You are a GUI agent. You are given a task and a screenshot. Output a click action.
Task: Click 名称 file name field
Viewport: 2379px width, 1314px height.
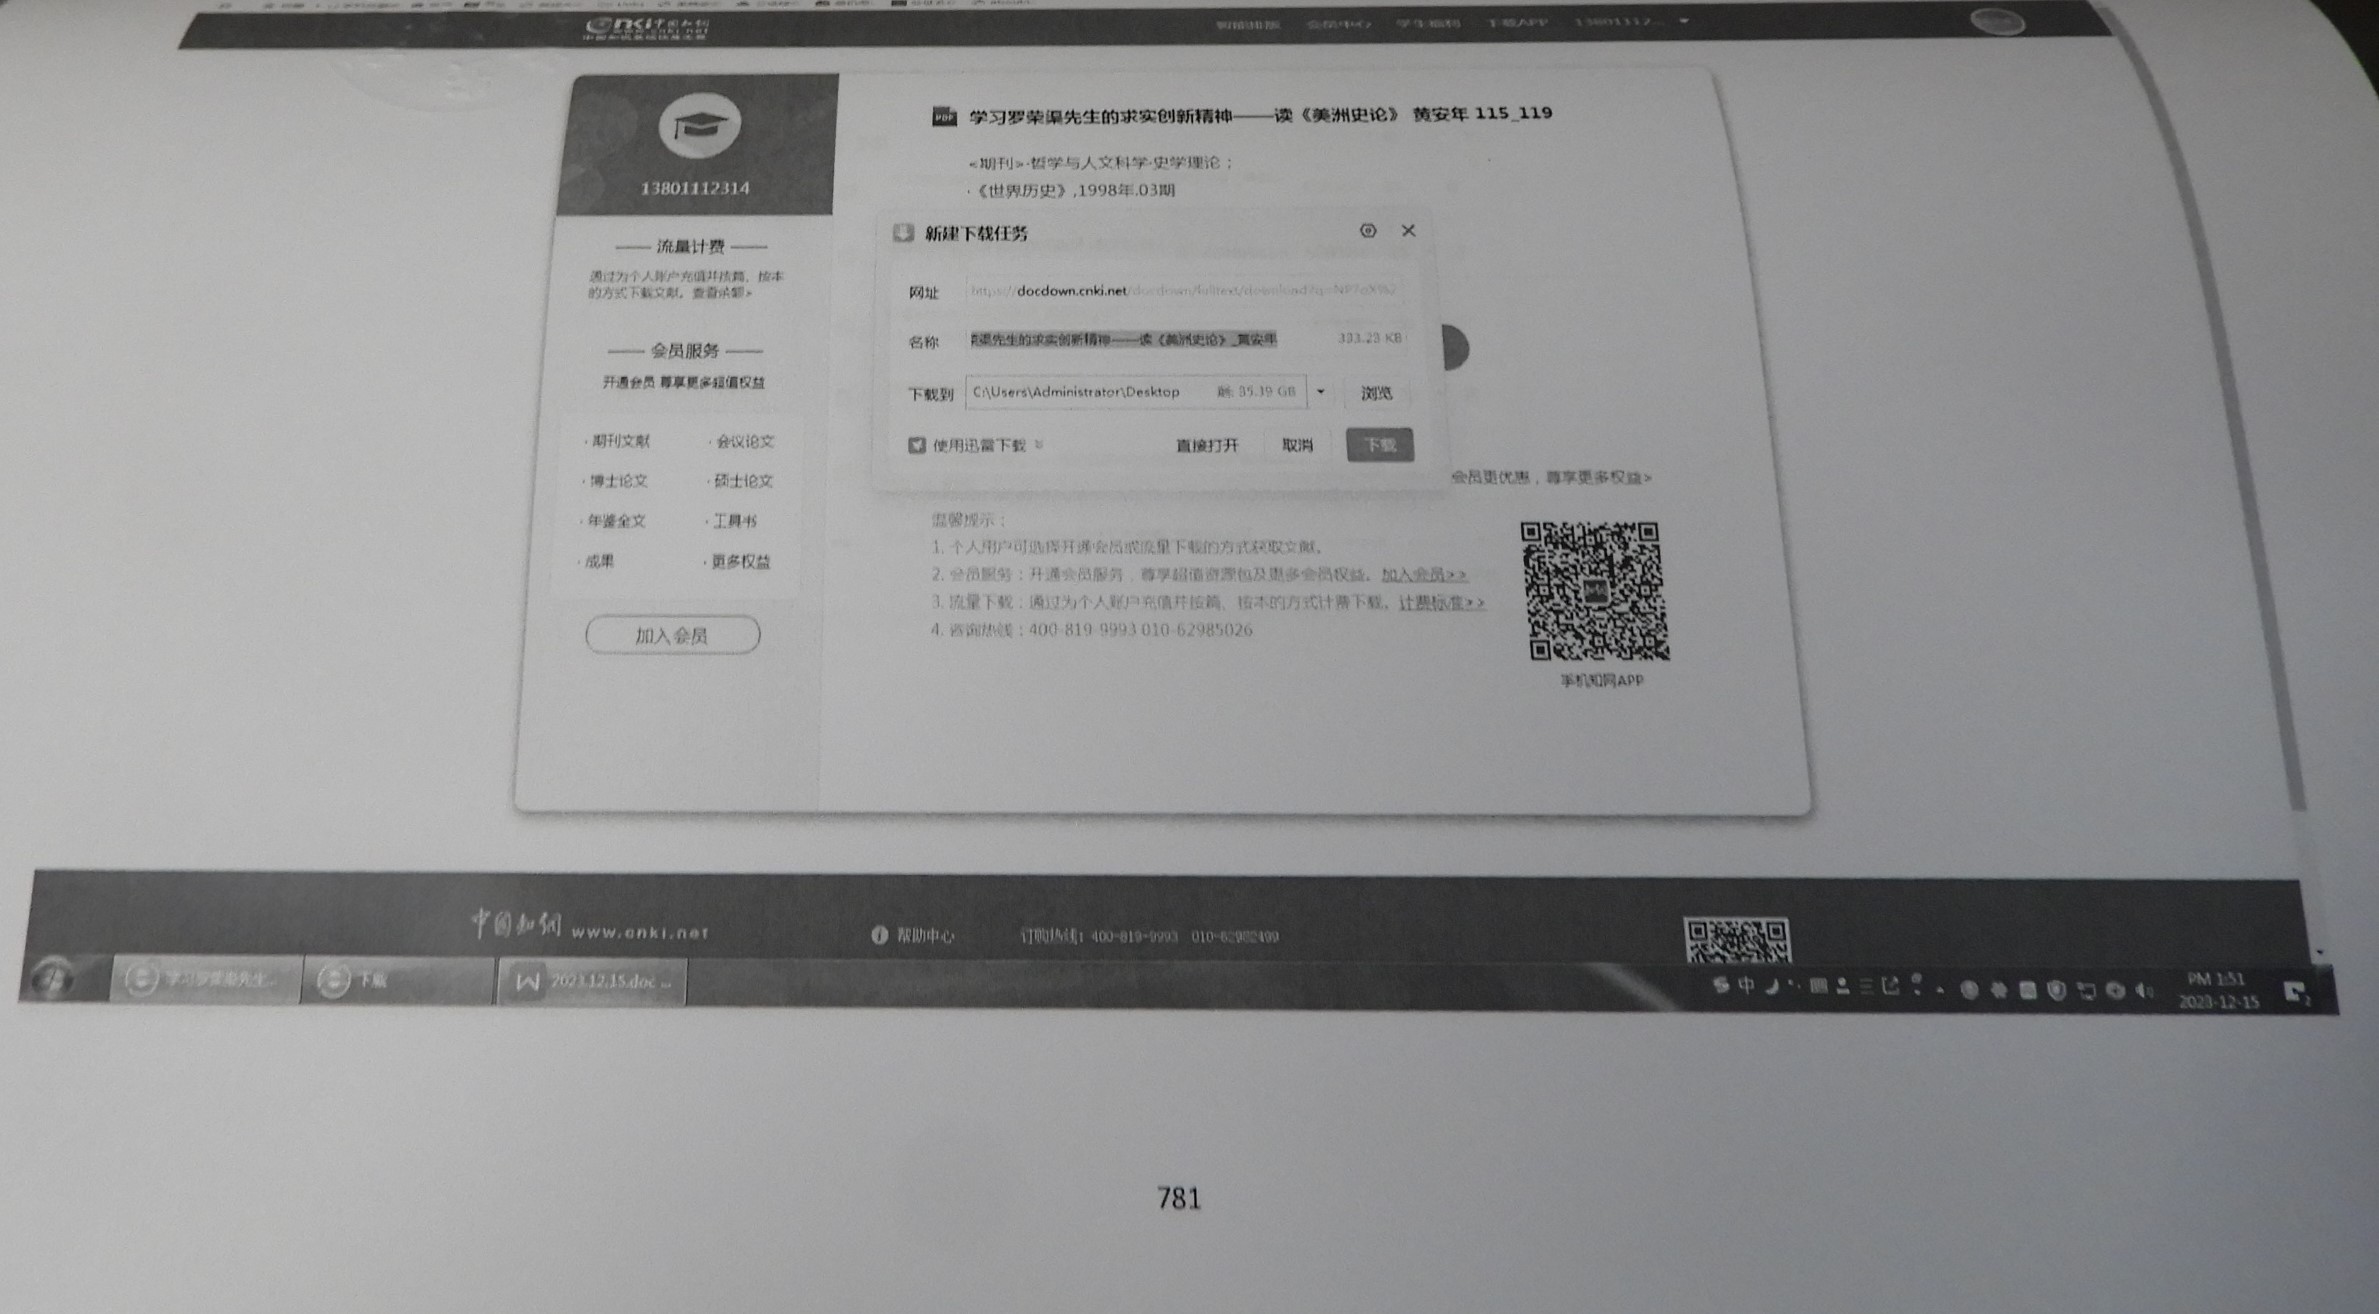coord(1185,340)
